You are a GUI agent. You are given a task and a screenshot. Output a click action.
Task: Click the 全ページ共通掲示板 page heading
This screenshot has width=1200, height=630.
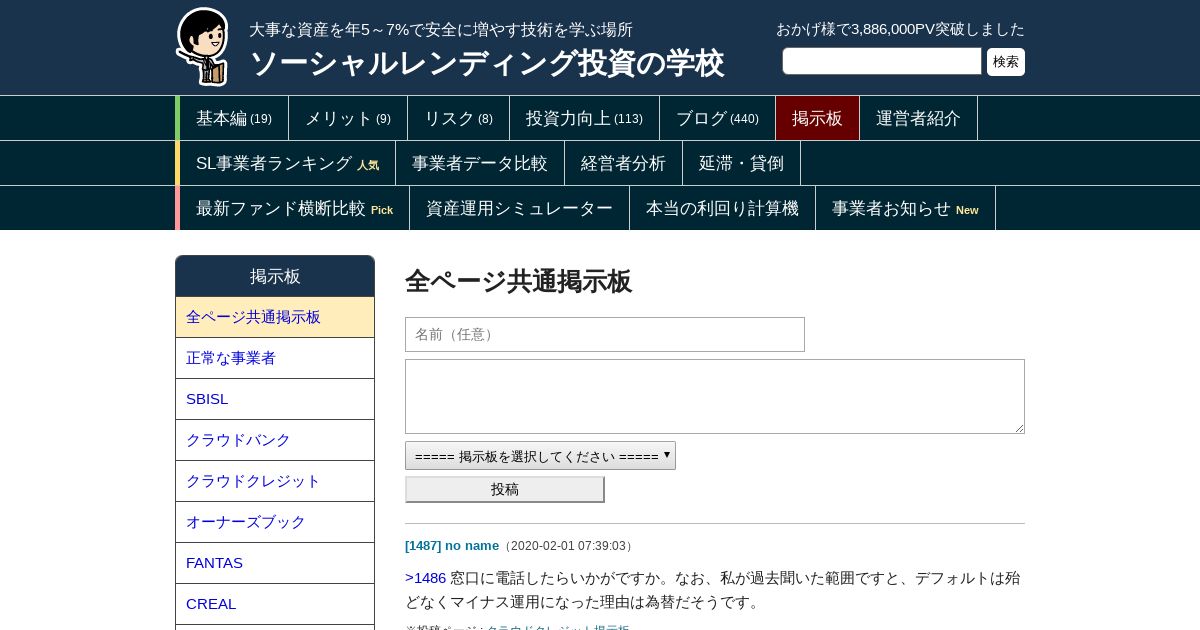[x=518, y=282]
